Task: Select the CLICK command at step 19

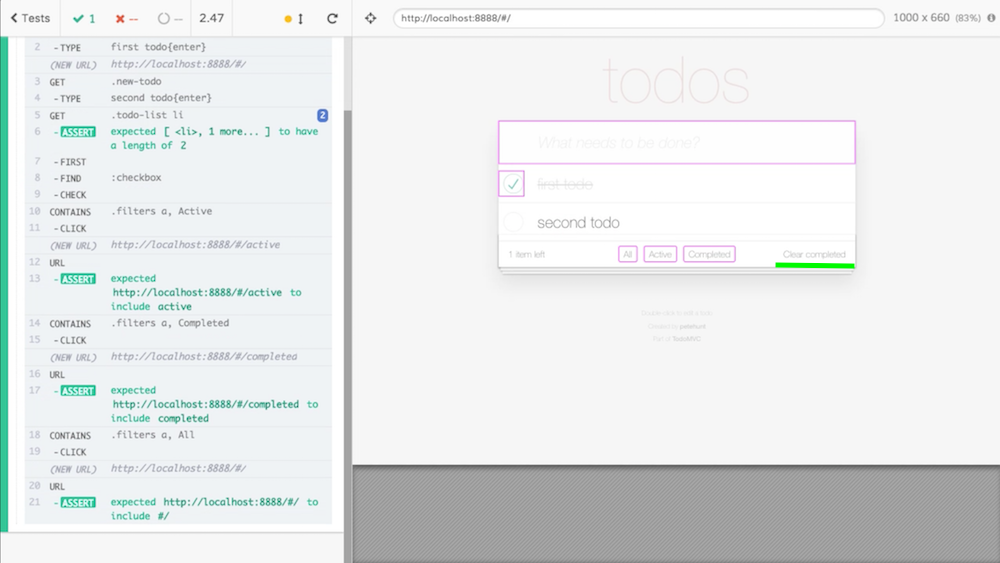Action: (178, 452)
